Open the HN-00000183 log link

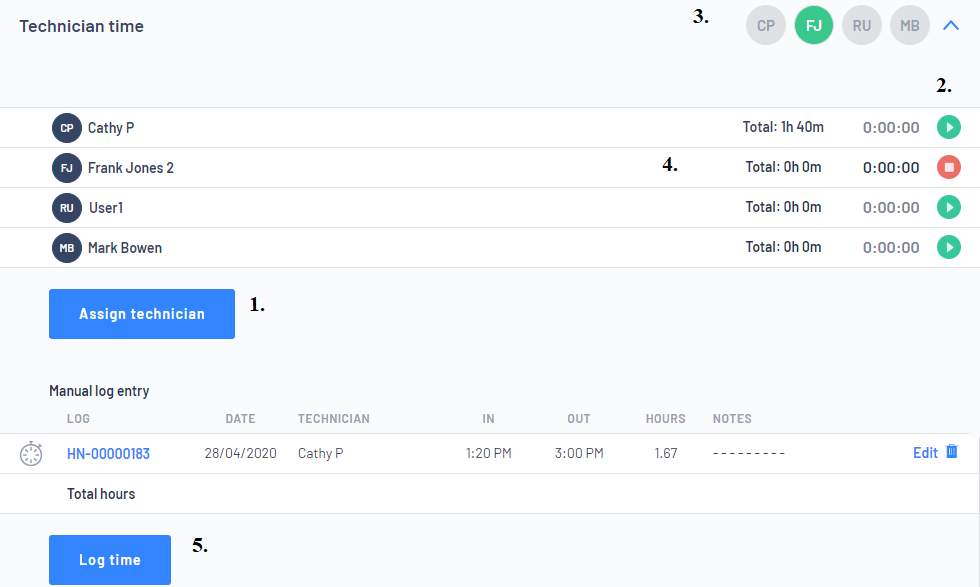coord(108,454)
